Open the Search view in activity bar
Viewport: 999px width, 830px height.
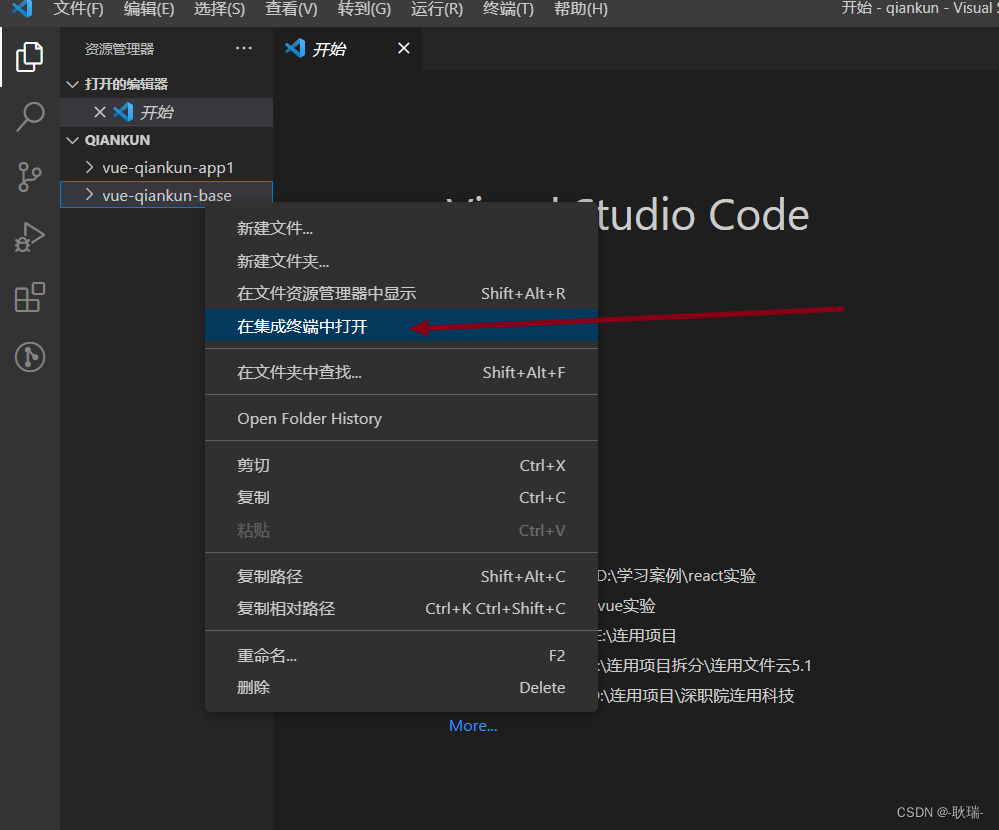(x=29, y=117)
